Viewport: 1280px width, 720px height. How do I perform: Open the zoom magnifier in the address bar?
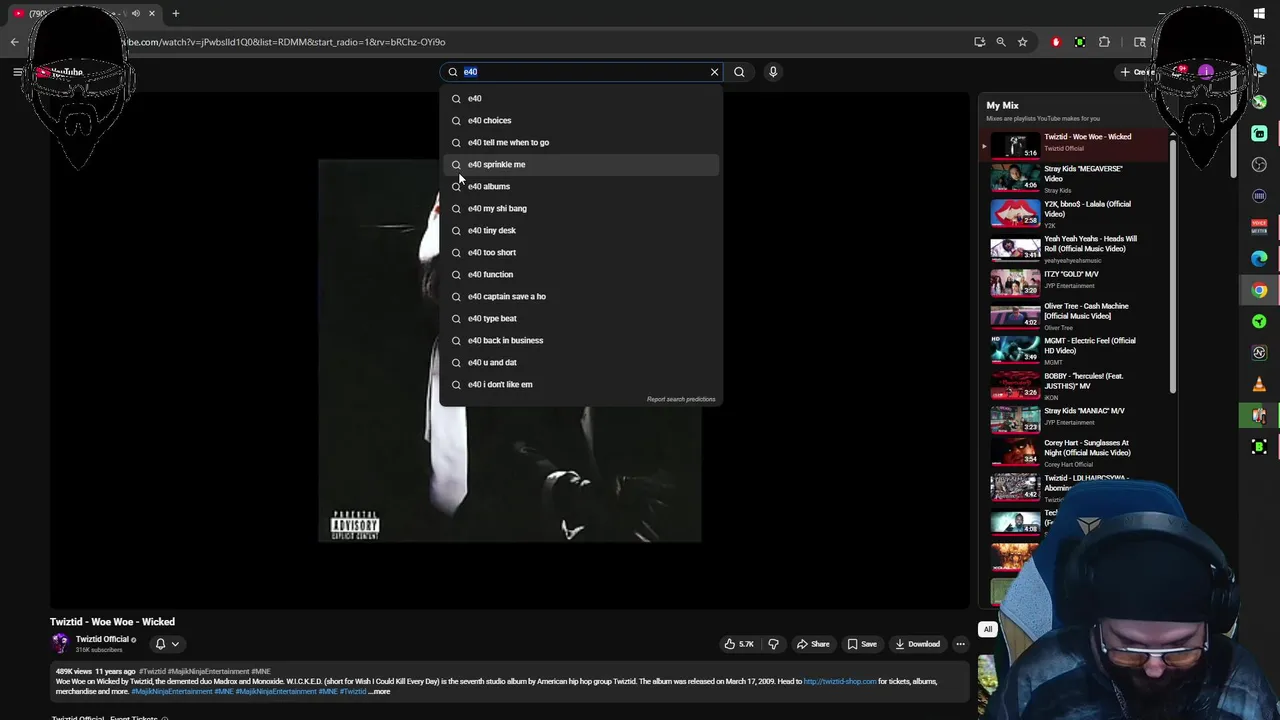pos(1001,42)
